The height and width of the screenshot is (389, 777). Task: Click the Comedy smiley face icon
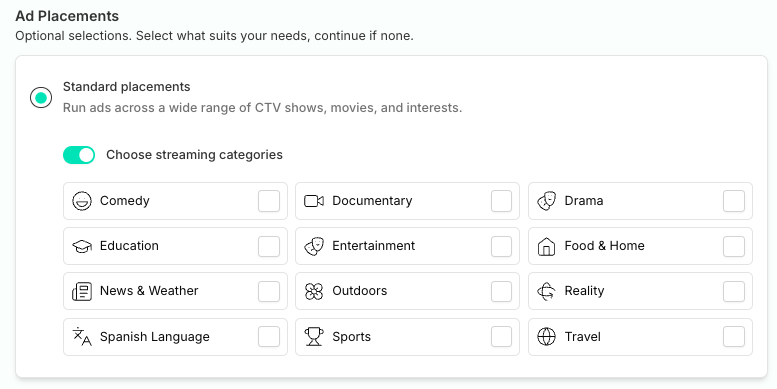pyautogui.click(x=82, y=201)
